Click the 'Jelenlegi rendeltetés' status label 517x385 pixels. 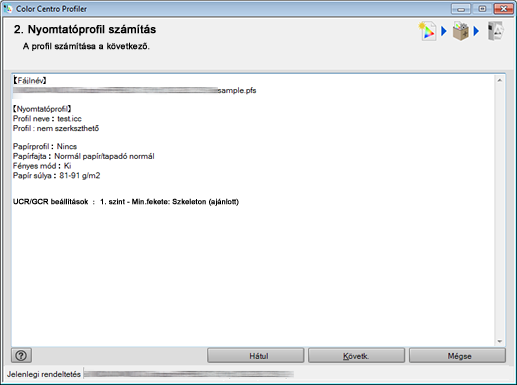point(44,374)
